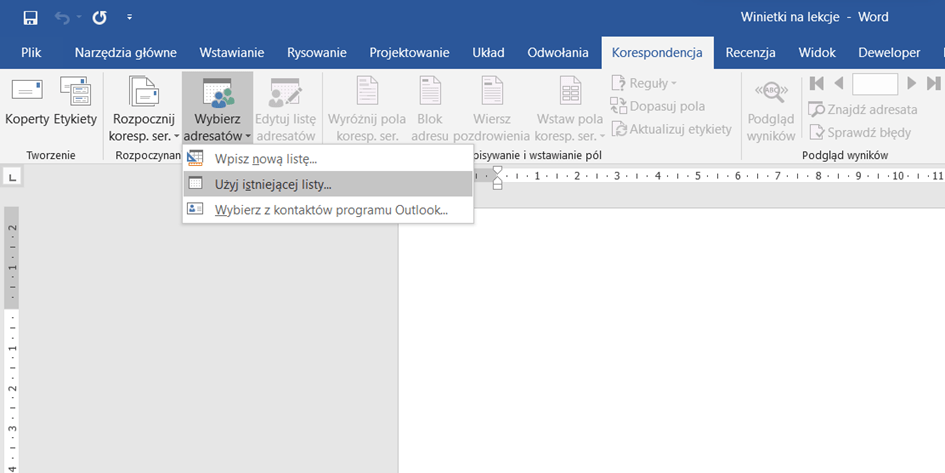The height and width of the screenshot is (473, 945).
Task: Switch to the Wstawianie tab
Action: click(232, 53)
